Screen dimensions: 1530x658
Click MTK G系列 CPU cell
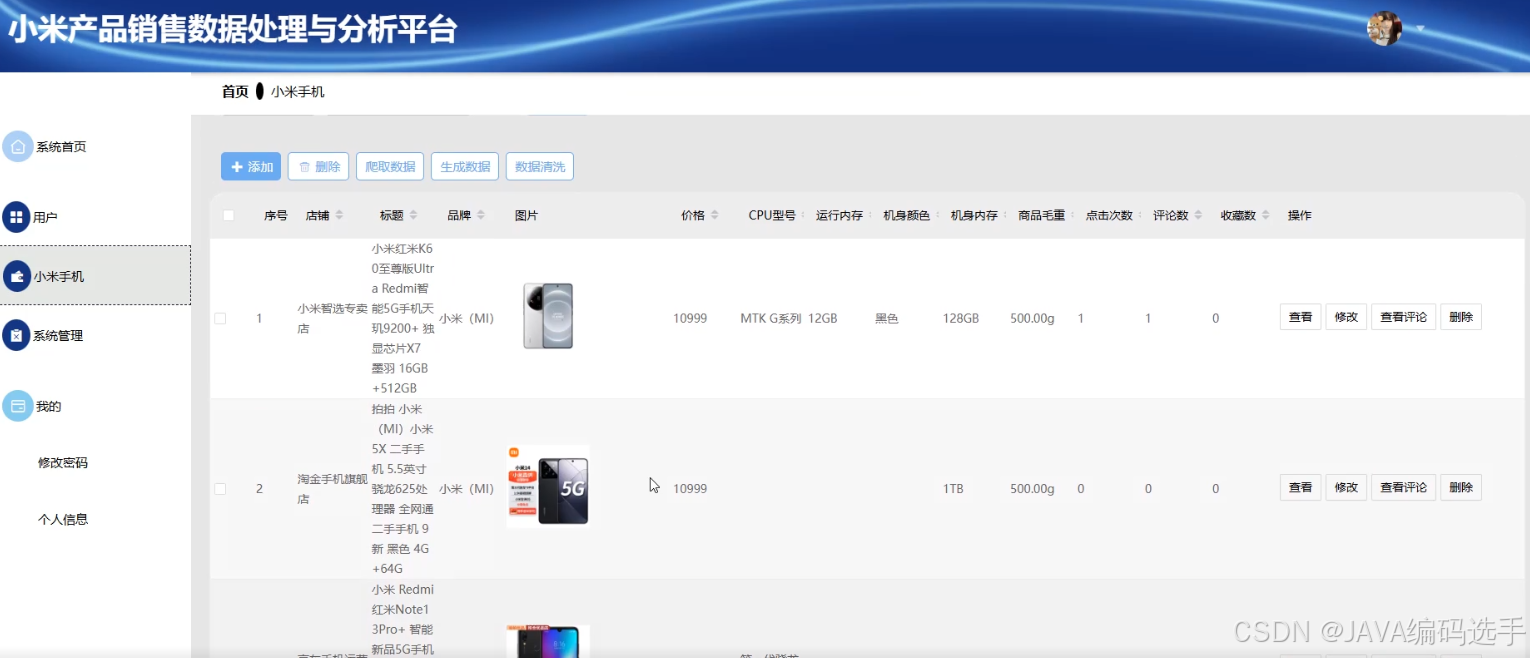(x=771, y=318)
